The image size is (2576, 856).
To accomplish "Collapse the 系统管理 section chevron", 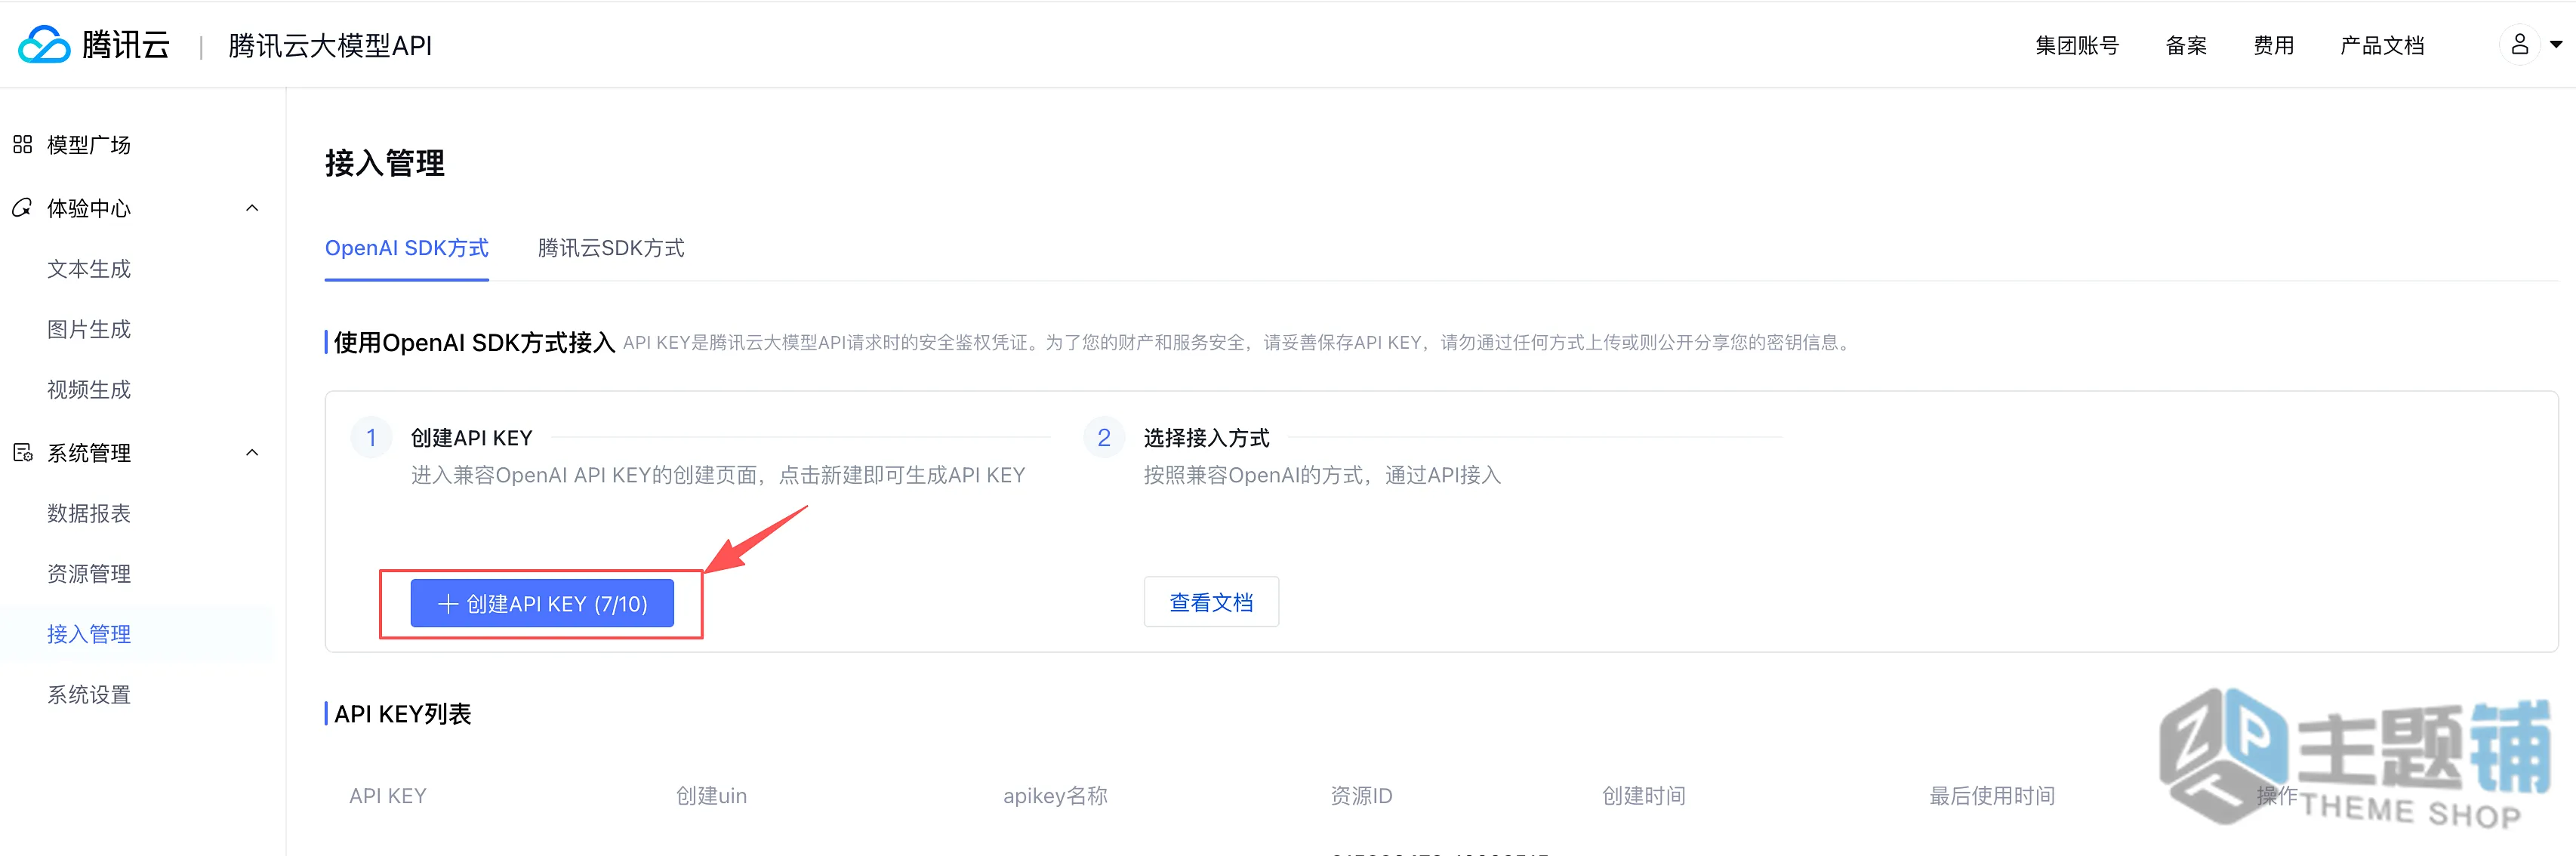I will (x=252, y=453).
